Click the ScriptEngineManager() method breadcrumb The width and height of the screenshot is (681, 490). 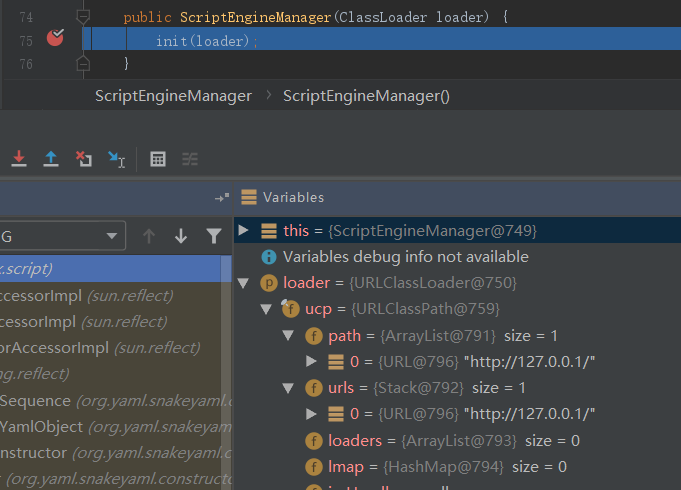pyautogui.click(x=366, y=96)
